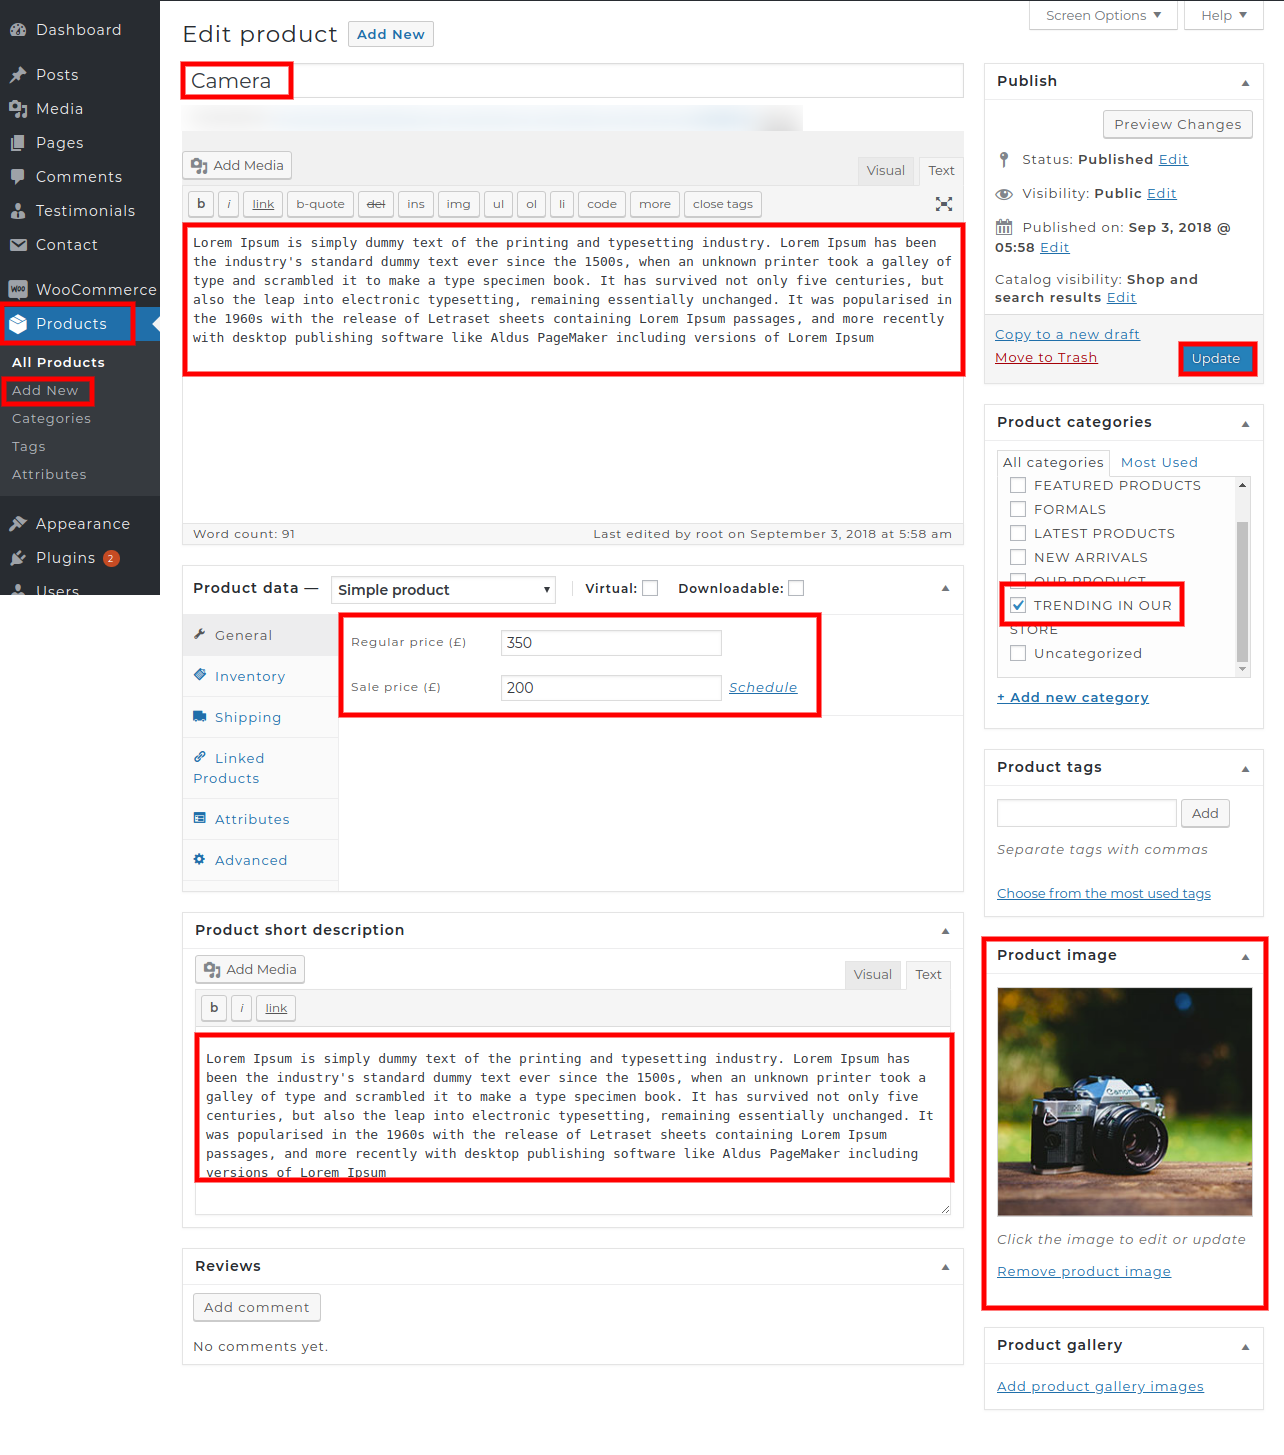Click the WooCommerce logo icon
This screenshot has width=1284, height=1455.
pos(18,290)
